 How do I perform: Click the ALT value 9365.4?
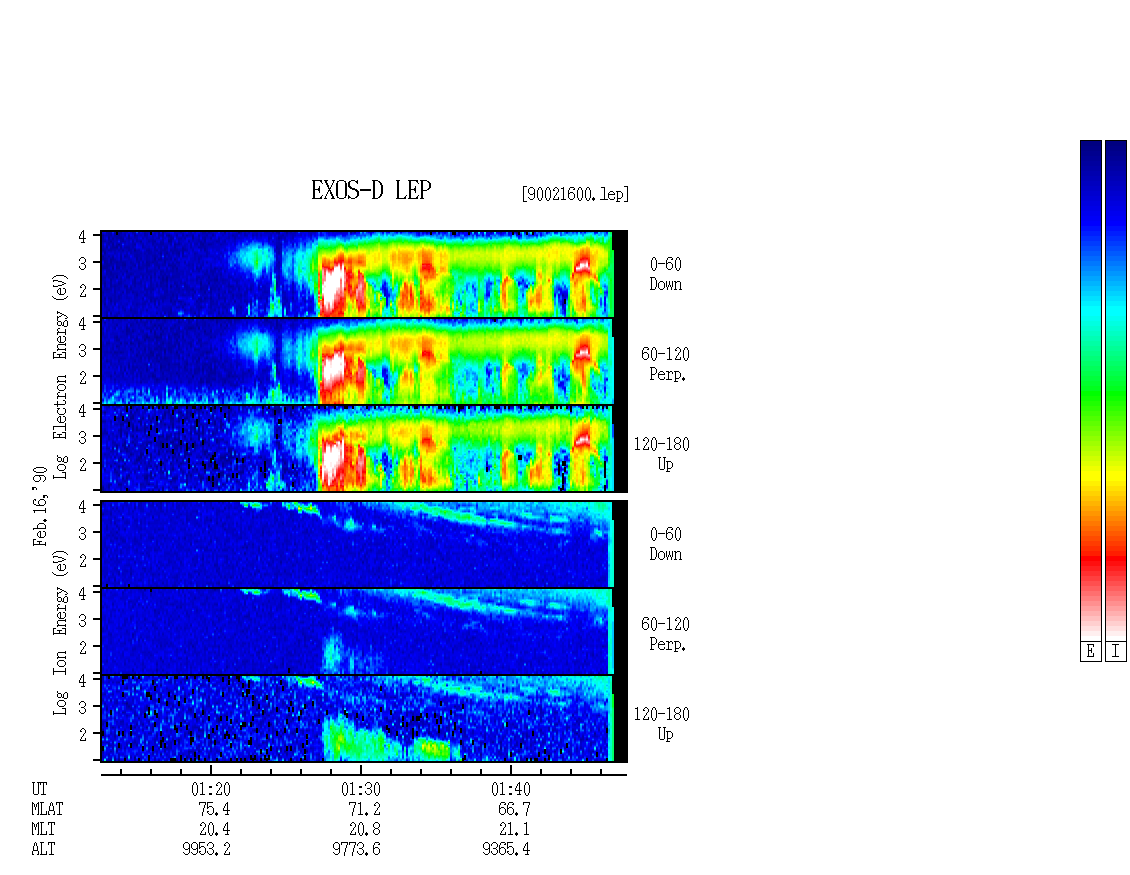[506, 849]
